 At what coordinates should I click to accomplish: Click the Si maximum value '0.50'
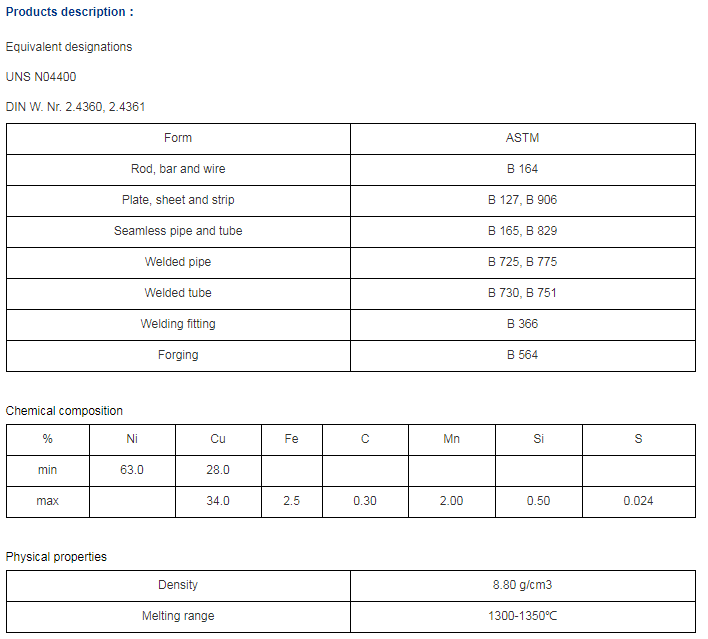coord(539,501)
